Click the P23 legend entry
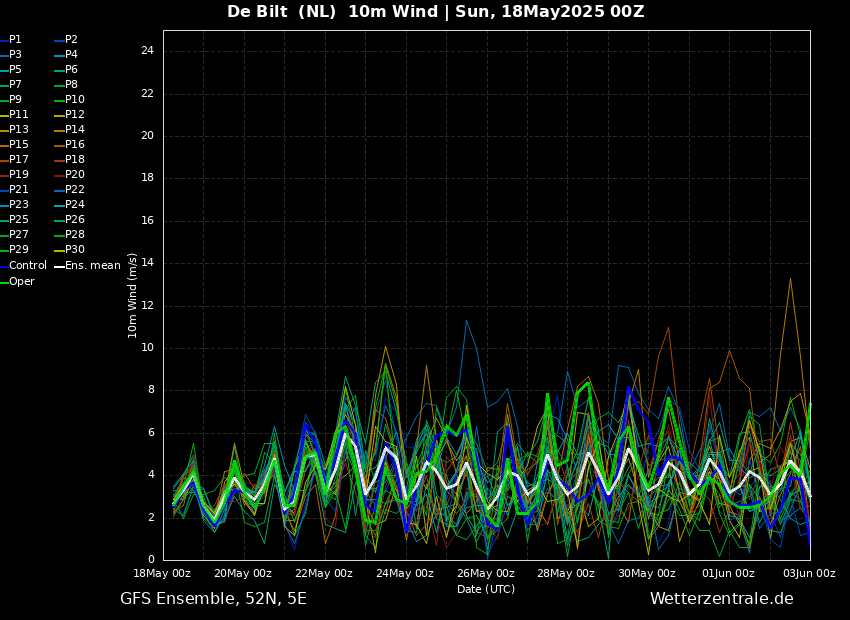The height and width of the screenshot is (620, 850). coord(18,205)
